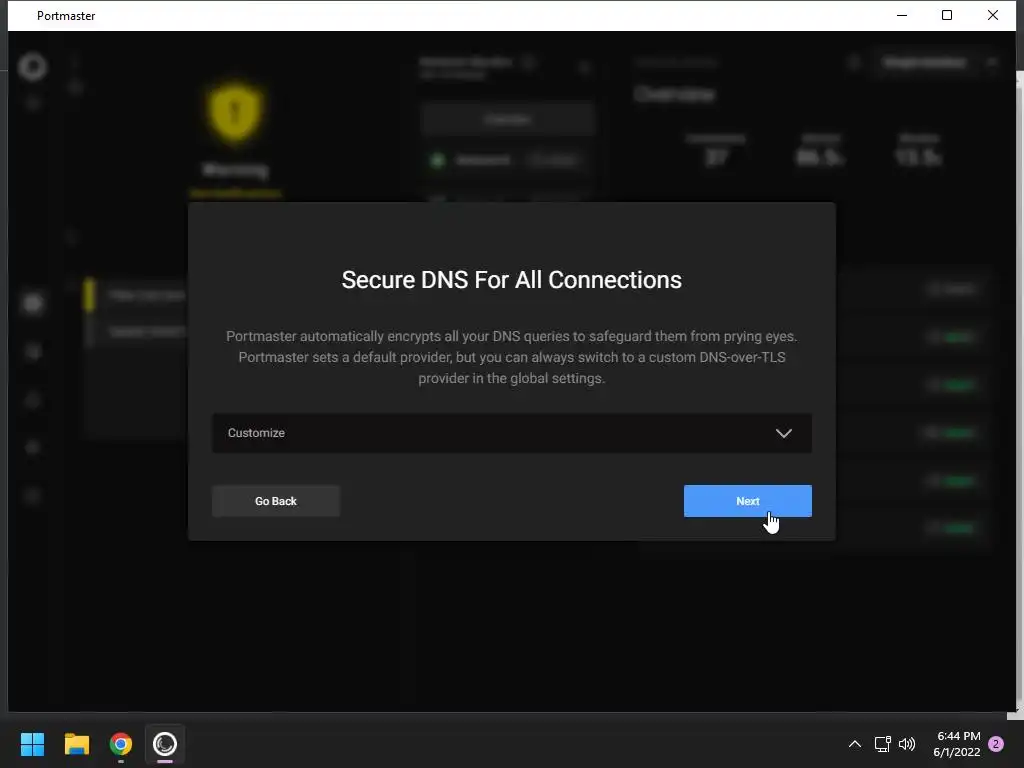The image size is (1024, 768).
Task: Open Google Chrome from the taskbar
Action: tap(121, 744)
